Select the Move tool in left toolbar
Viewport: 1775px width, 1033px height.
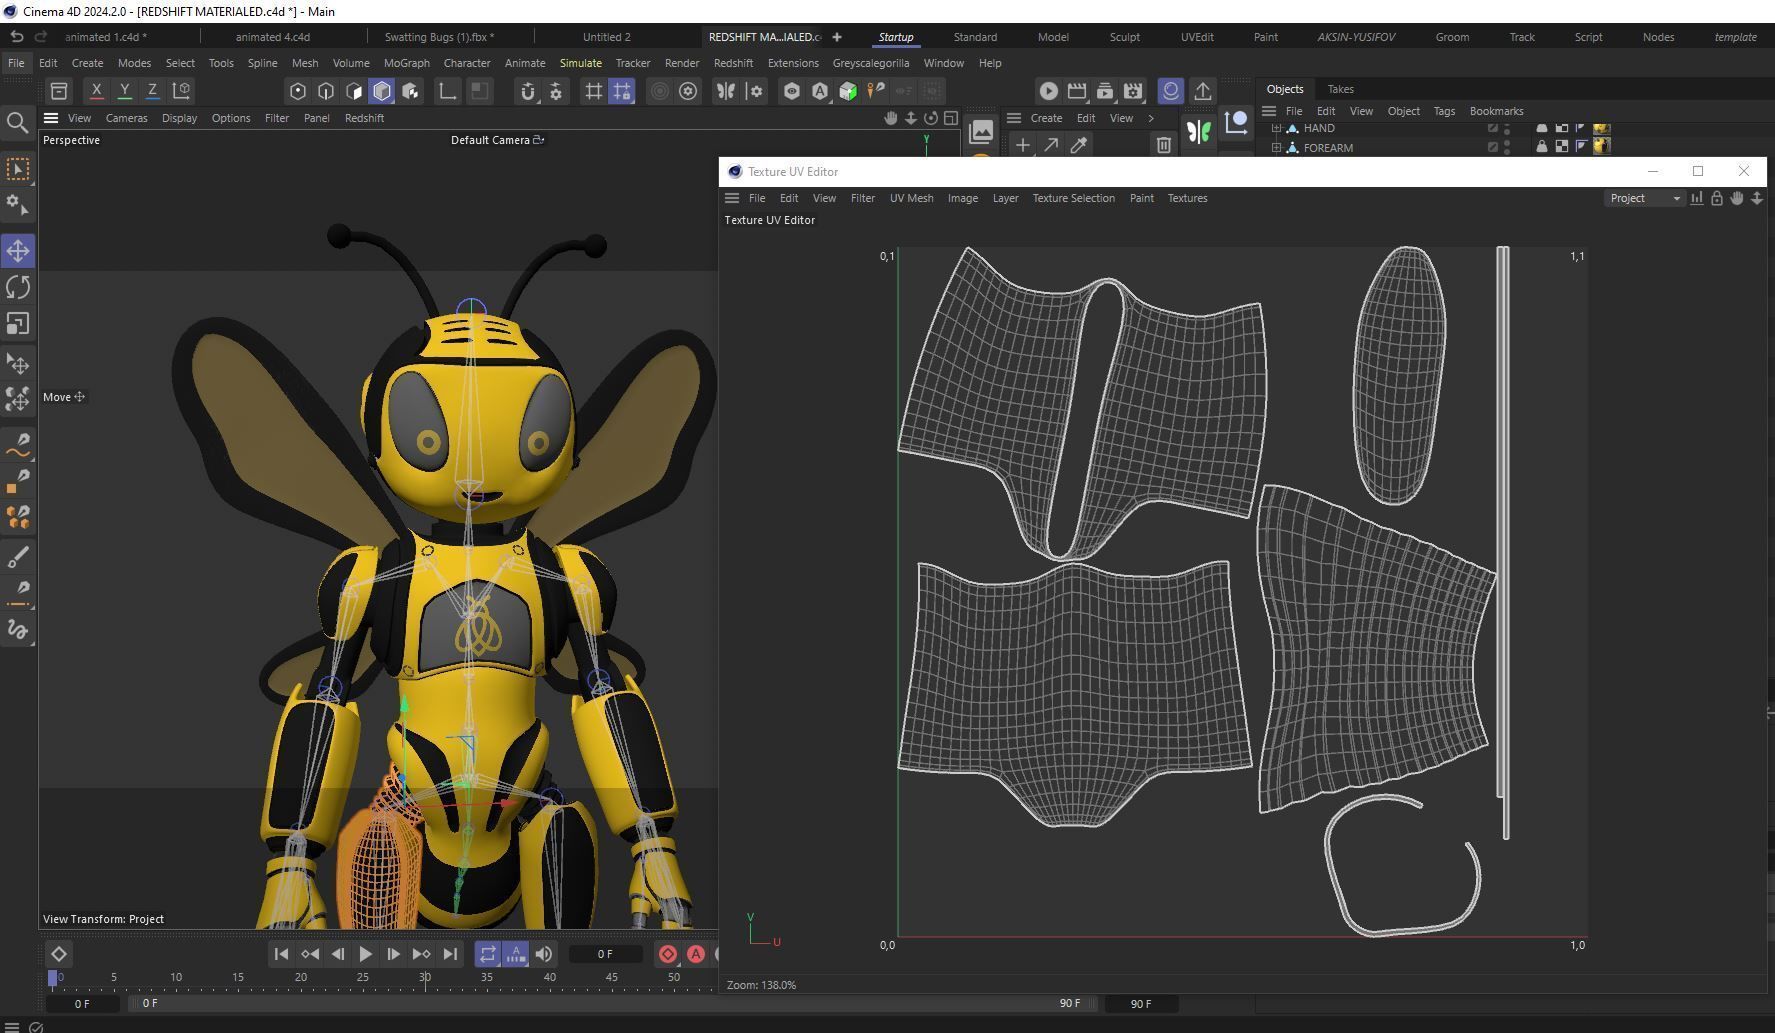[18, 250]
